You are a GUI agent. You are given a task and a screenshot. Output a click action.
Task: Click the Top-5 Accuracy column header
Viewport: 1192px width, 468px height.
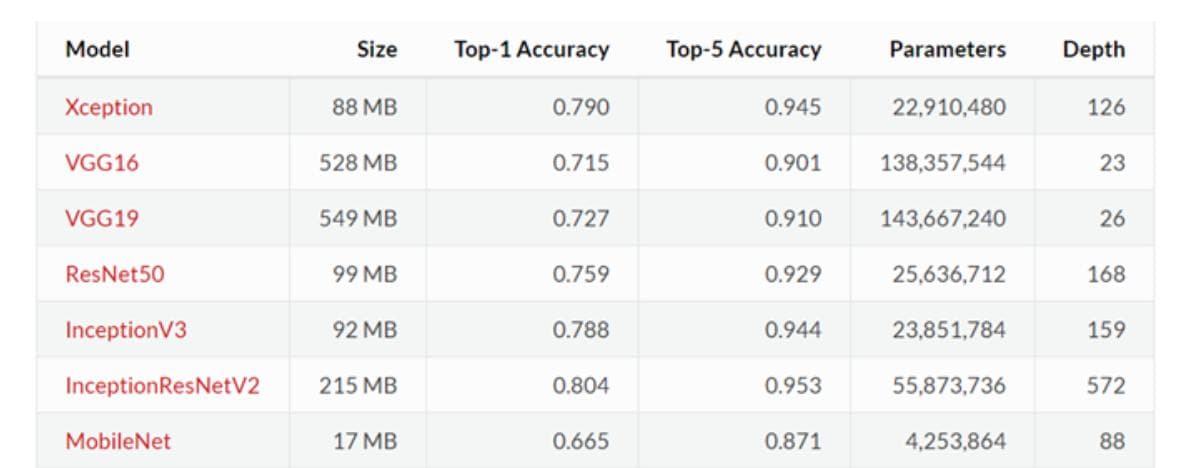pyautogui.click(x=744, y=49)
